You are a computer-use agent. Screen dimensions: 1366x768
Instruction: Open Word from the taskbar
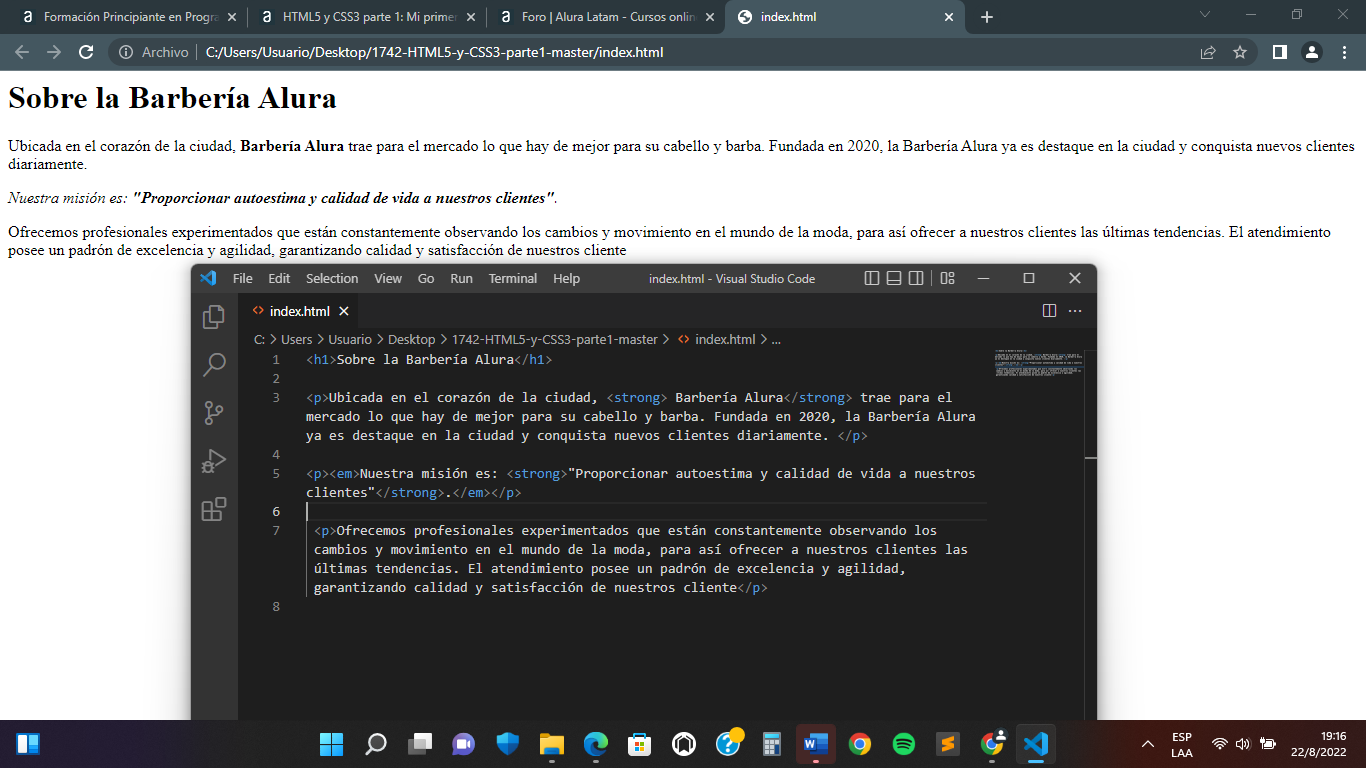point(815,744)
